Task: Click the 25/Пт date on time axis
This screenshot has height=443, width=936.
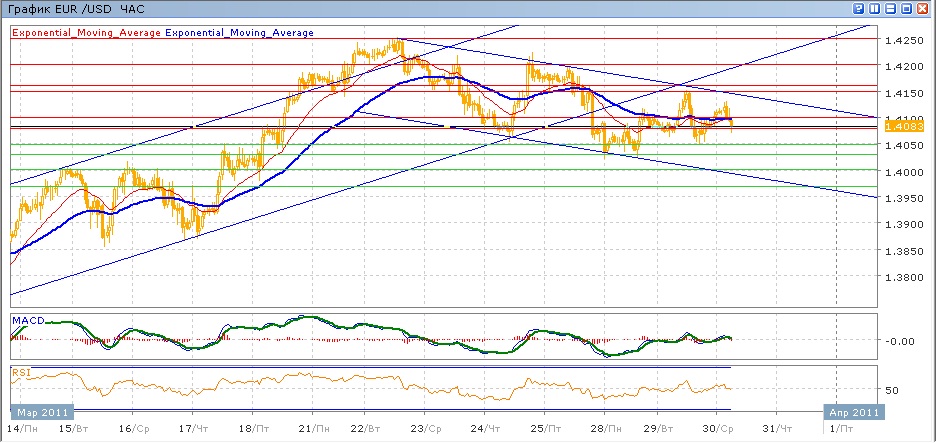Action: tap(544, 429)
